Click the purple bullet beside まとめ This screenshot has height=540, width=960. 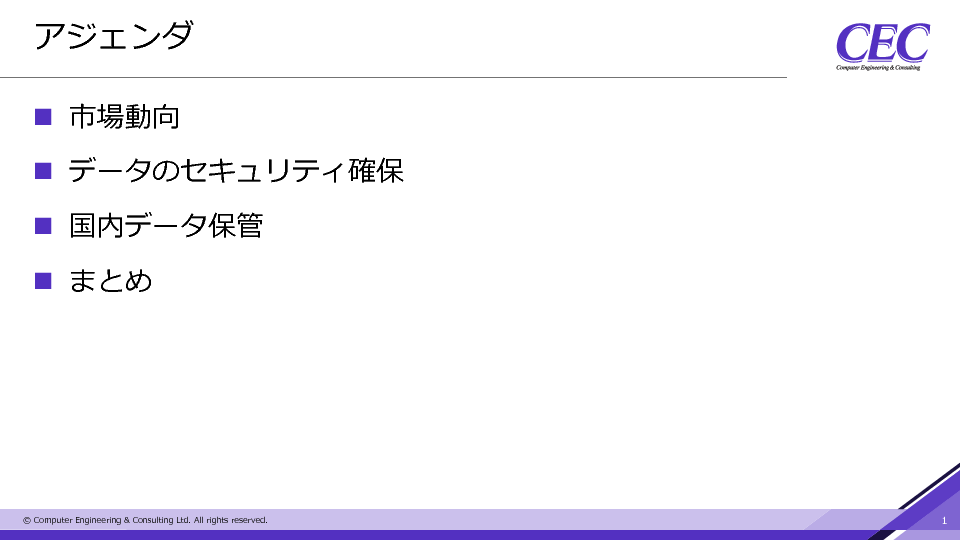click(x=43, y=280)
